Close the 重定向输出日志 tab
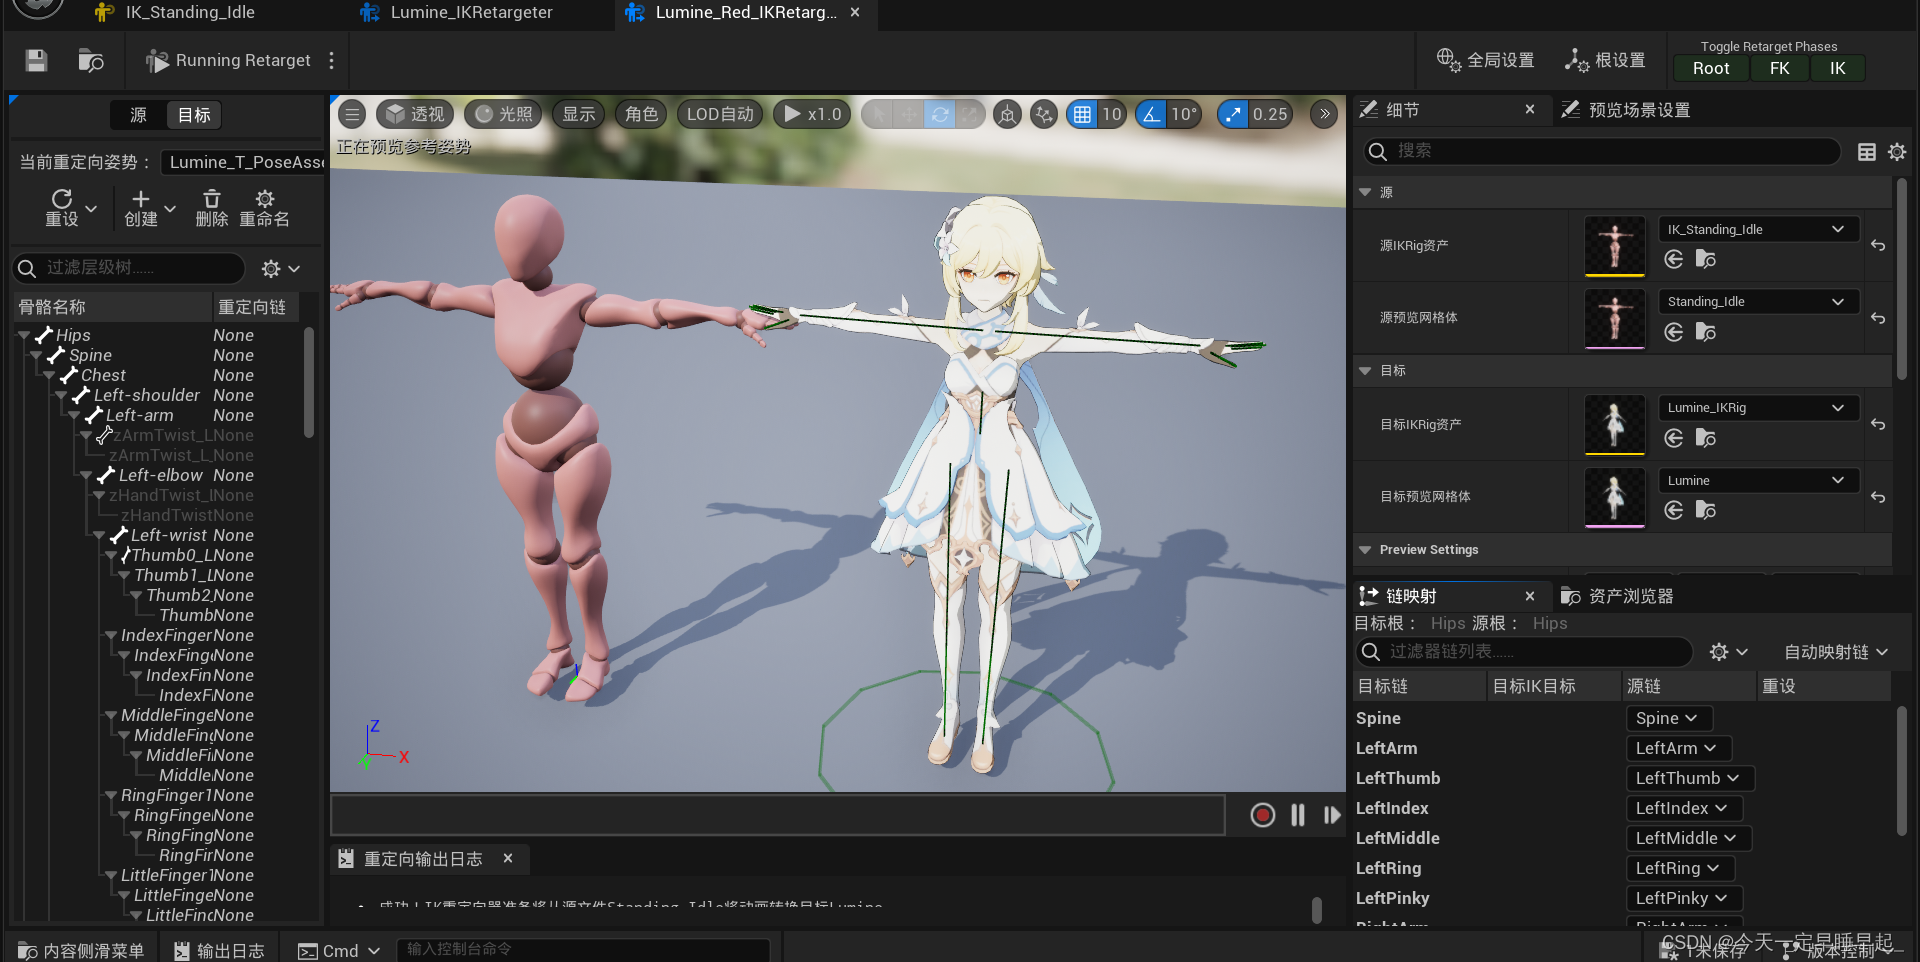 coord(508,858)
